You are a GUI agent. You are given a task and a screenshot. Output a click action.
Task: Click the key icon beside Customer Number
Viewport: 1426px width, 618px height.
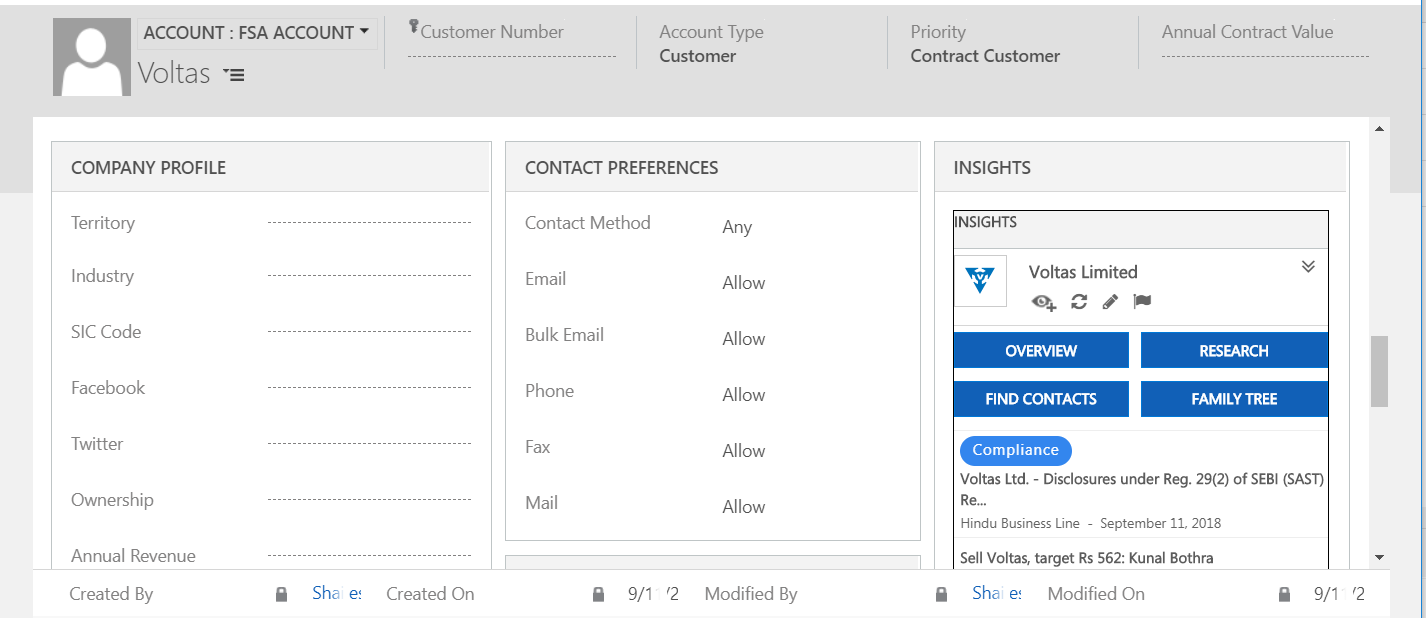[413, 27]
